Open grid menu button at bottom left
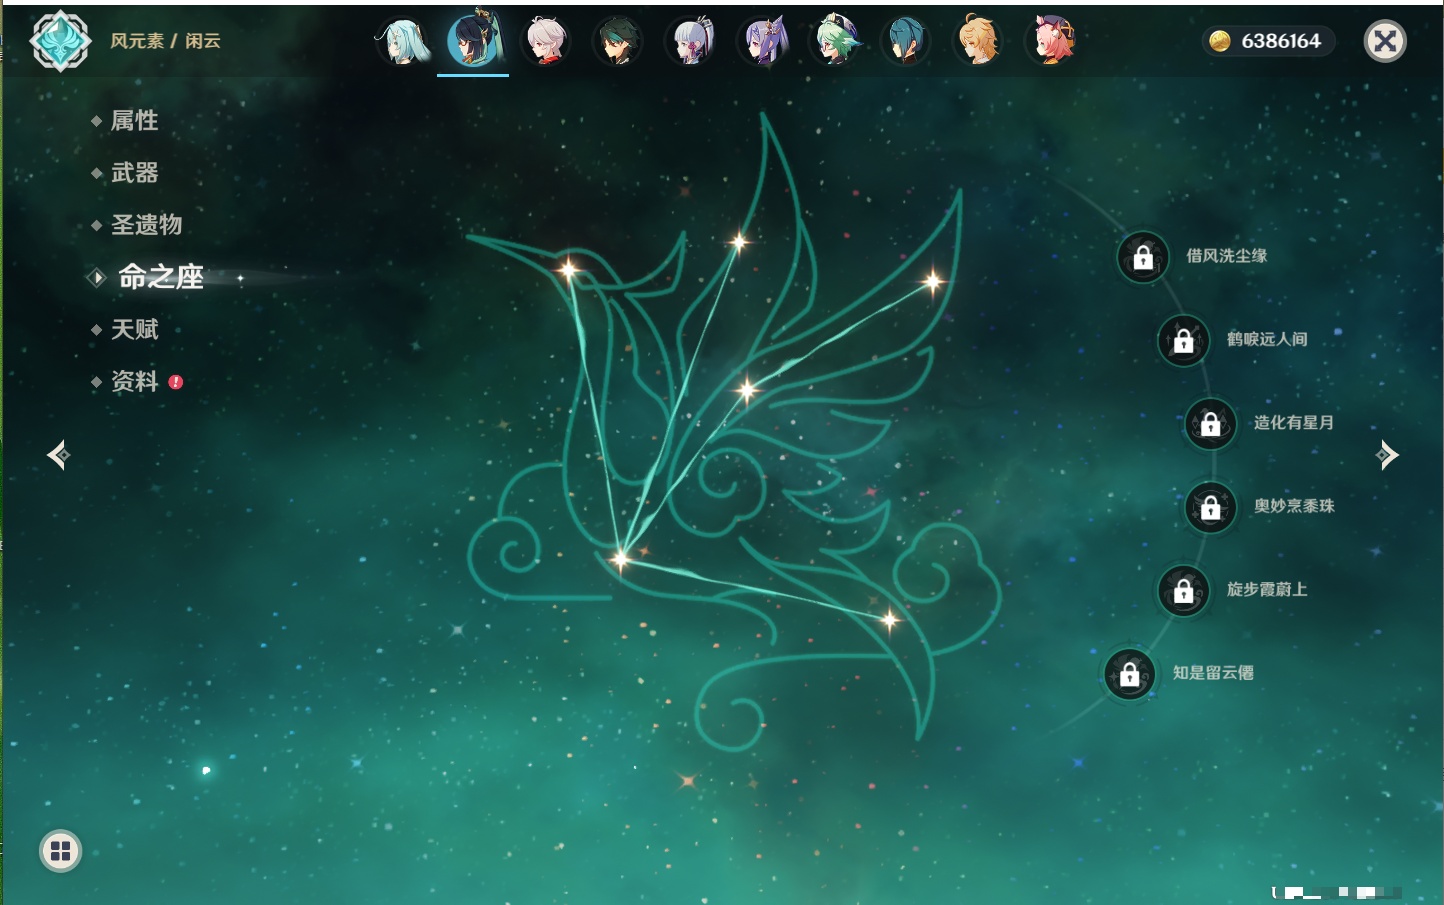 (60, 851)
